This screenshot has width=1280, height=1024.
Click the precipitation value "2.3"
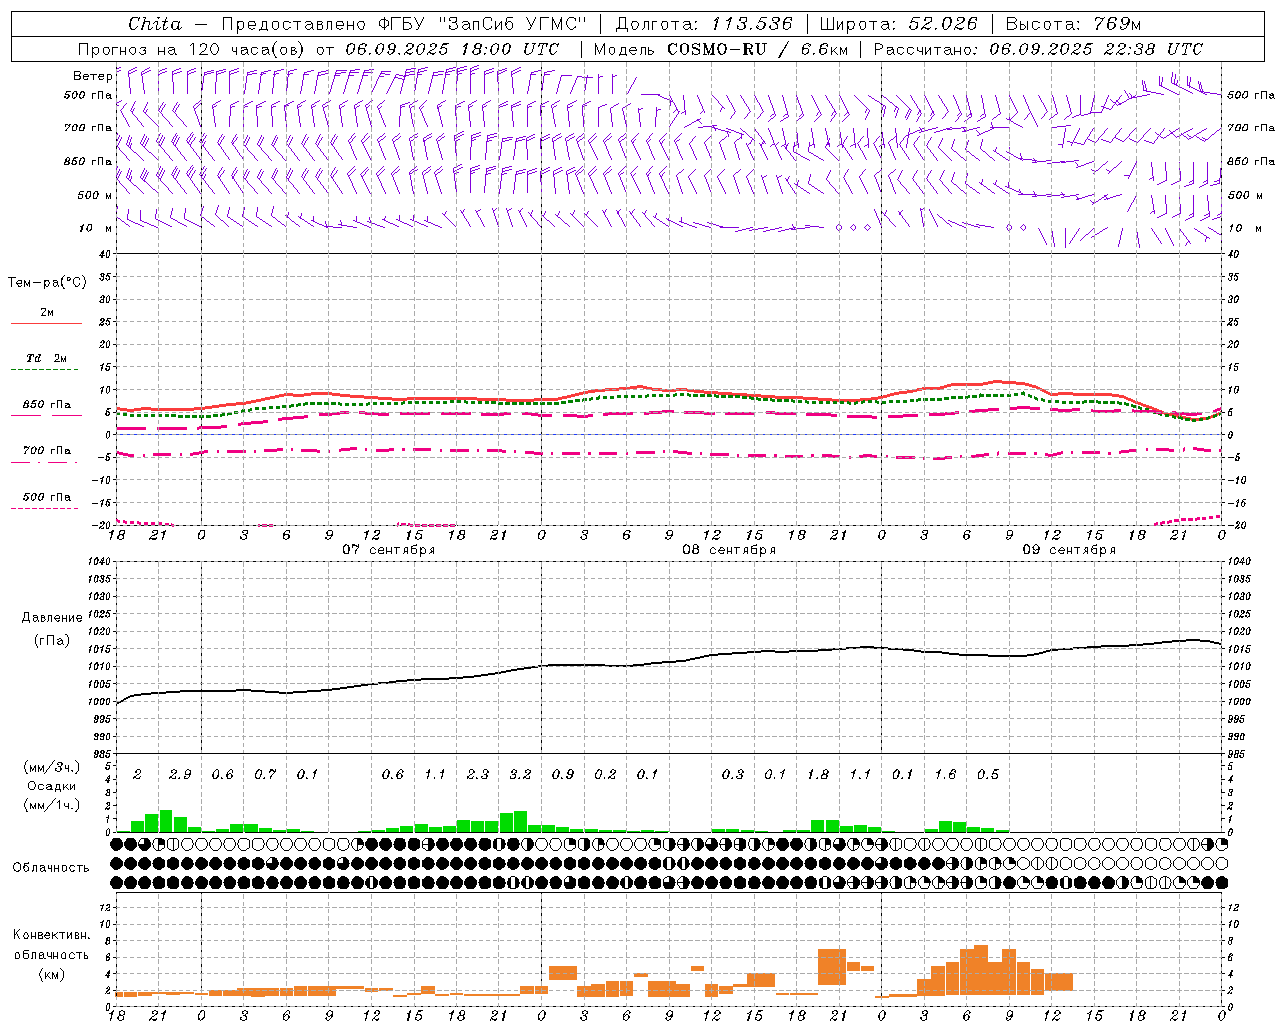478,775
